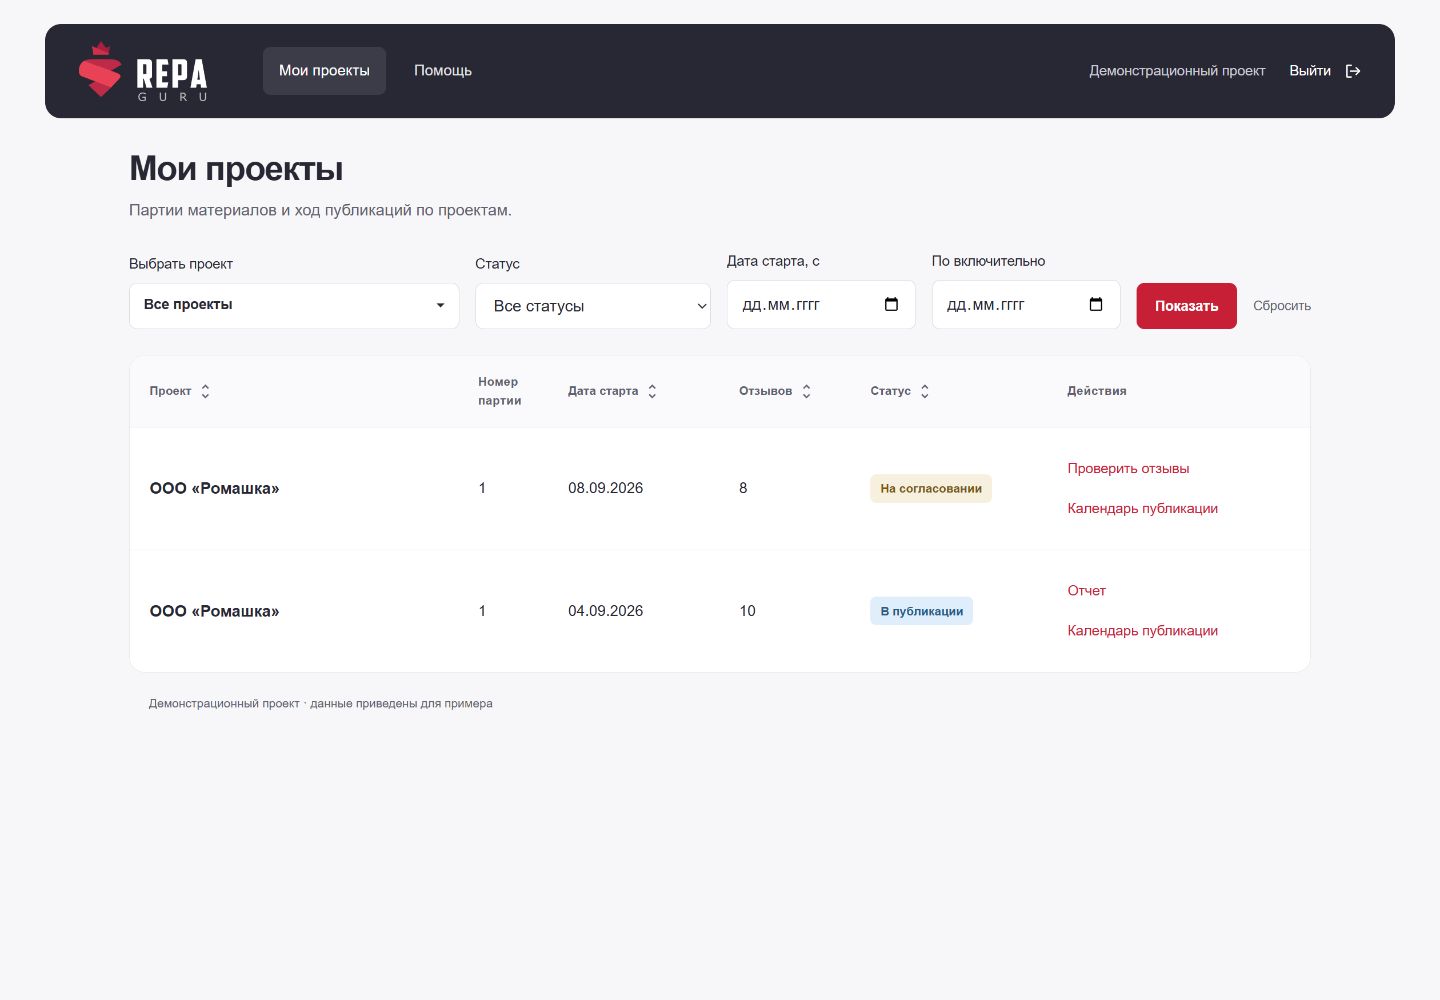Click the date cell '04.09.2026'
Screen dimensions: 1440x1000
pos(605,611)
